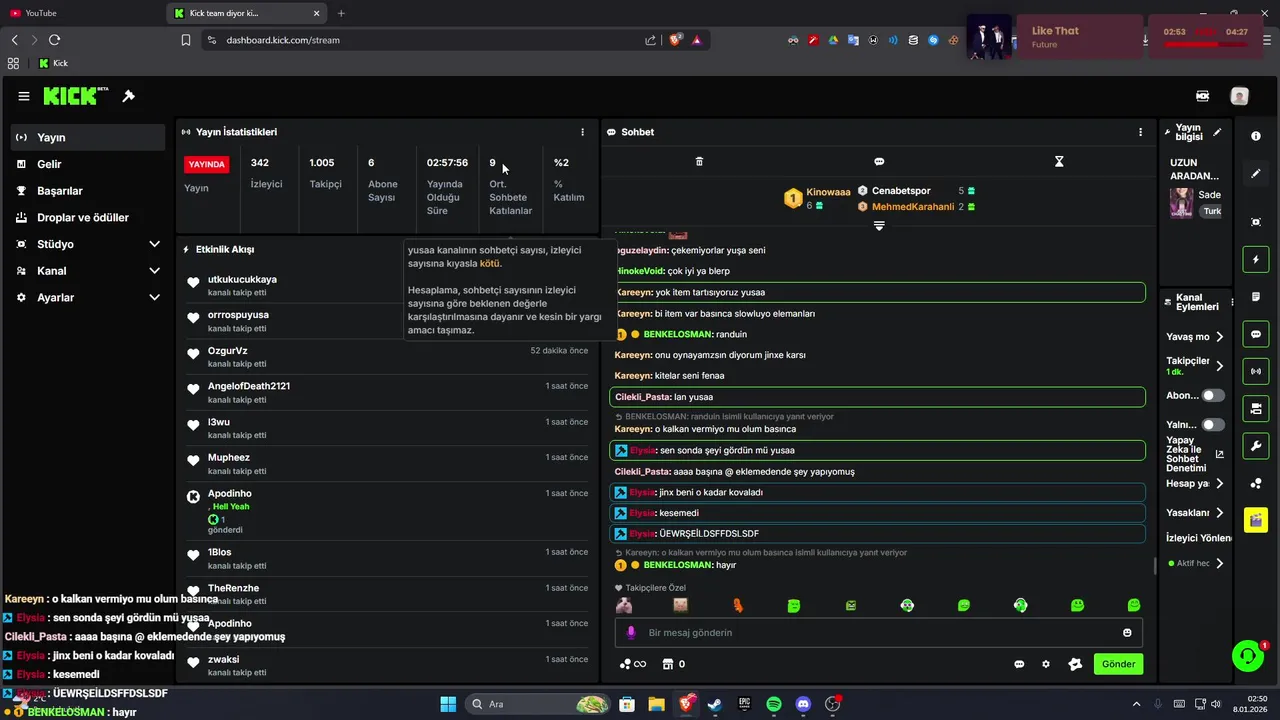Click the YAYINDA live status badge
The image size is (1280, 720).
coord(207,164)
